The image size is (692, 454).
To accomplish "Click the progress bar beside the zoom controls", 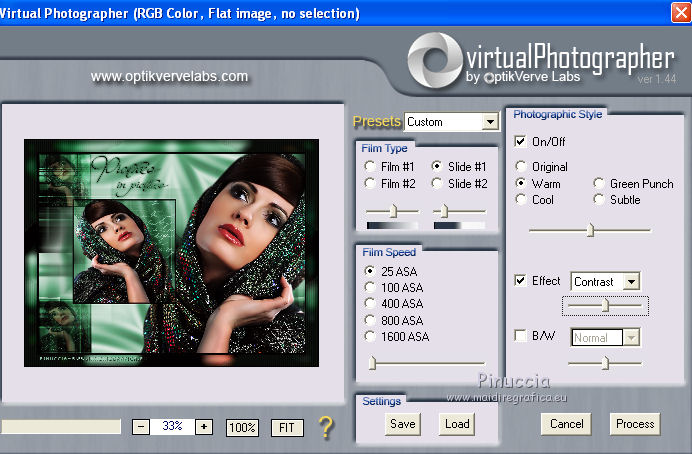I will [61, 427].
